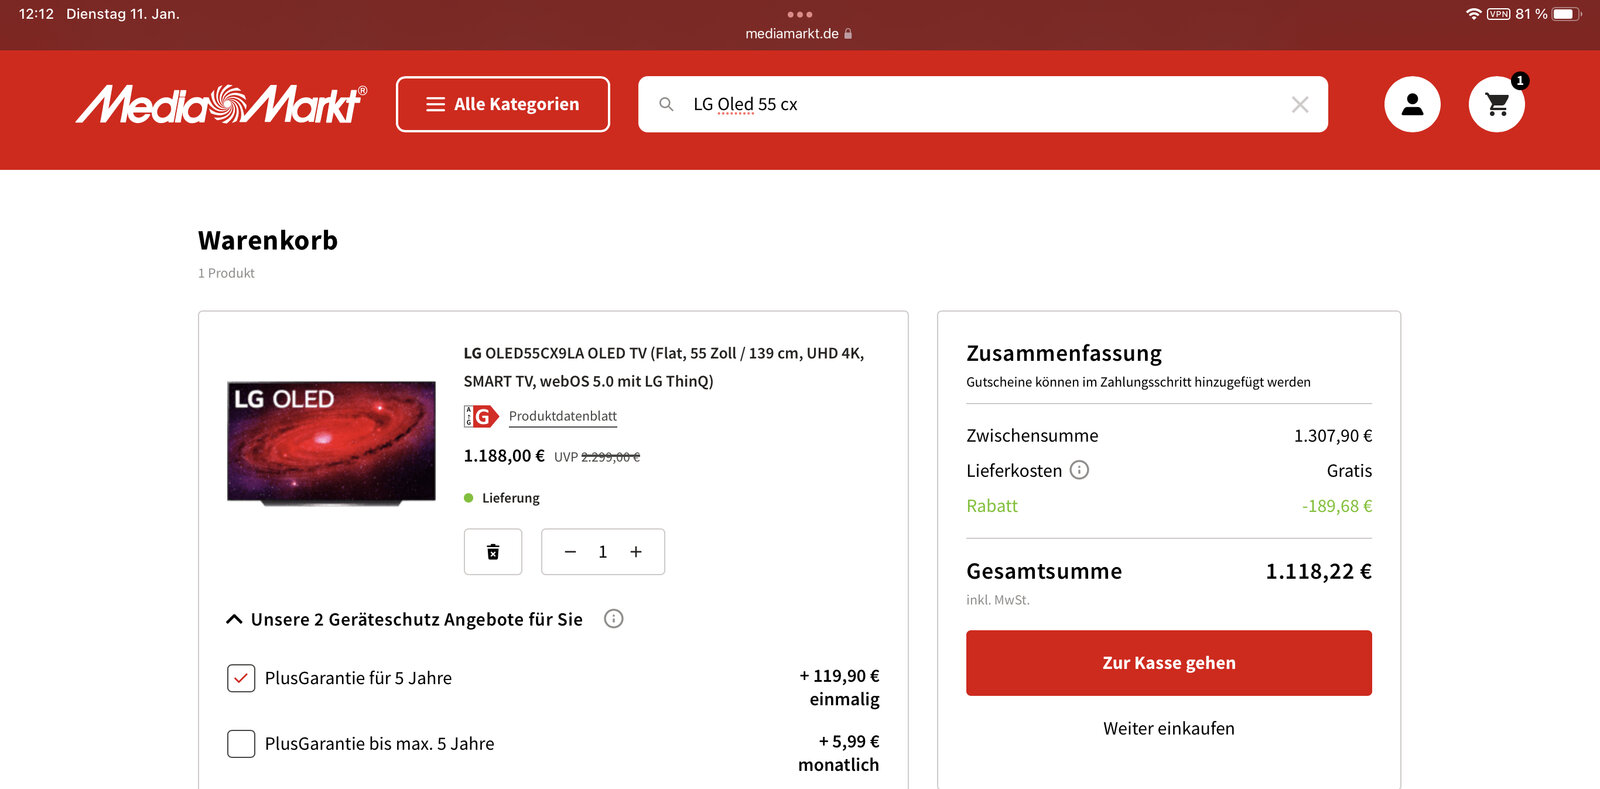Viewport: 1600px width, 789px height.
Task: Click the green Lieferung availability label
Action: pyautogui.click(x=511, y=498)
